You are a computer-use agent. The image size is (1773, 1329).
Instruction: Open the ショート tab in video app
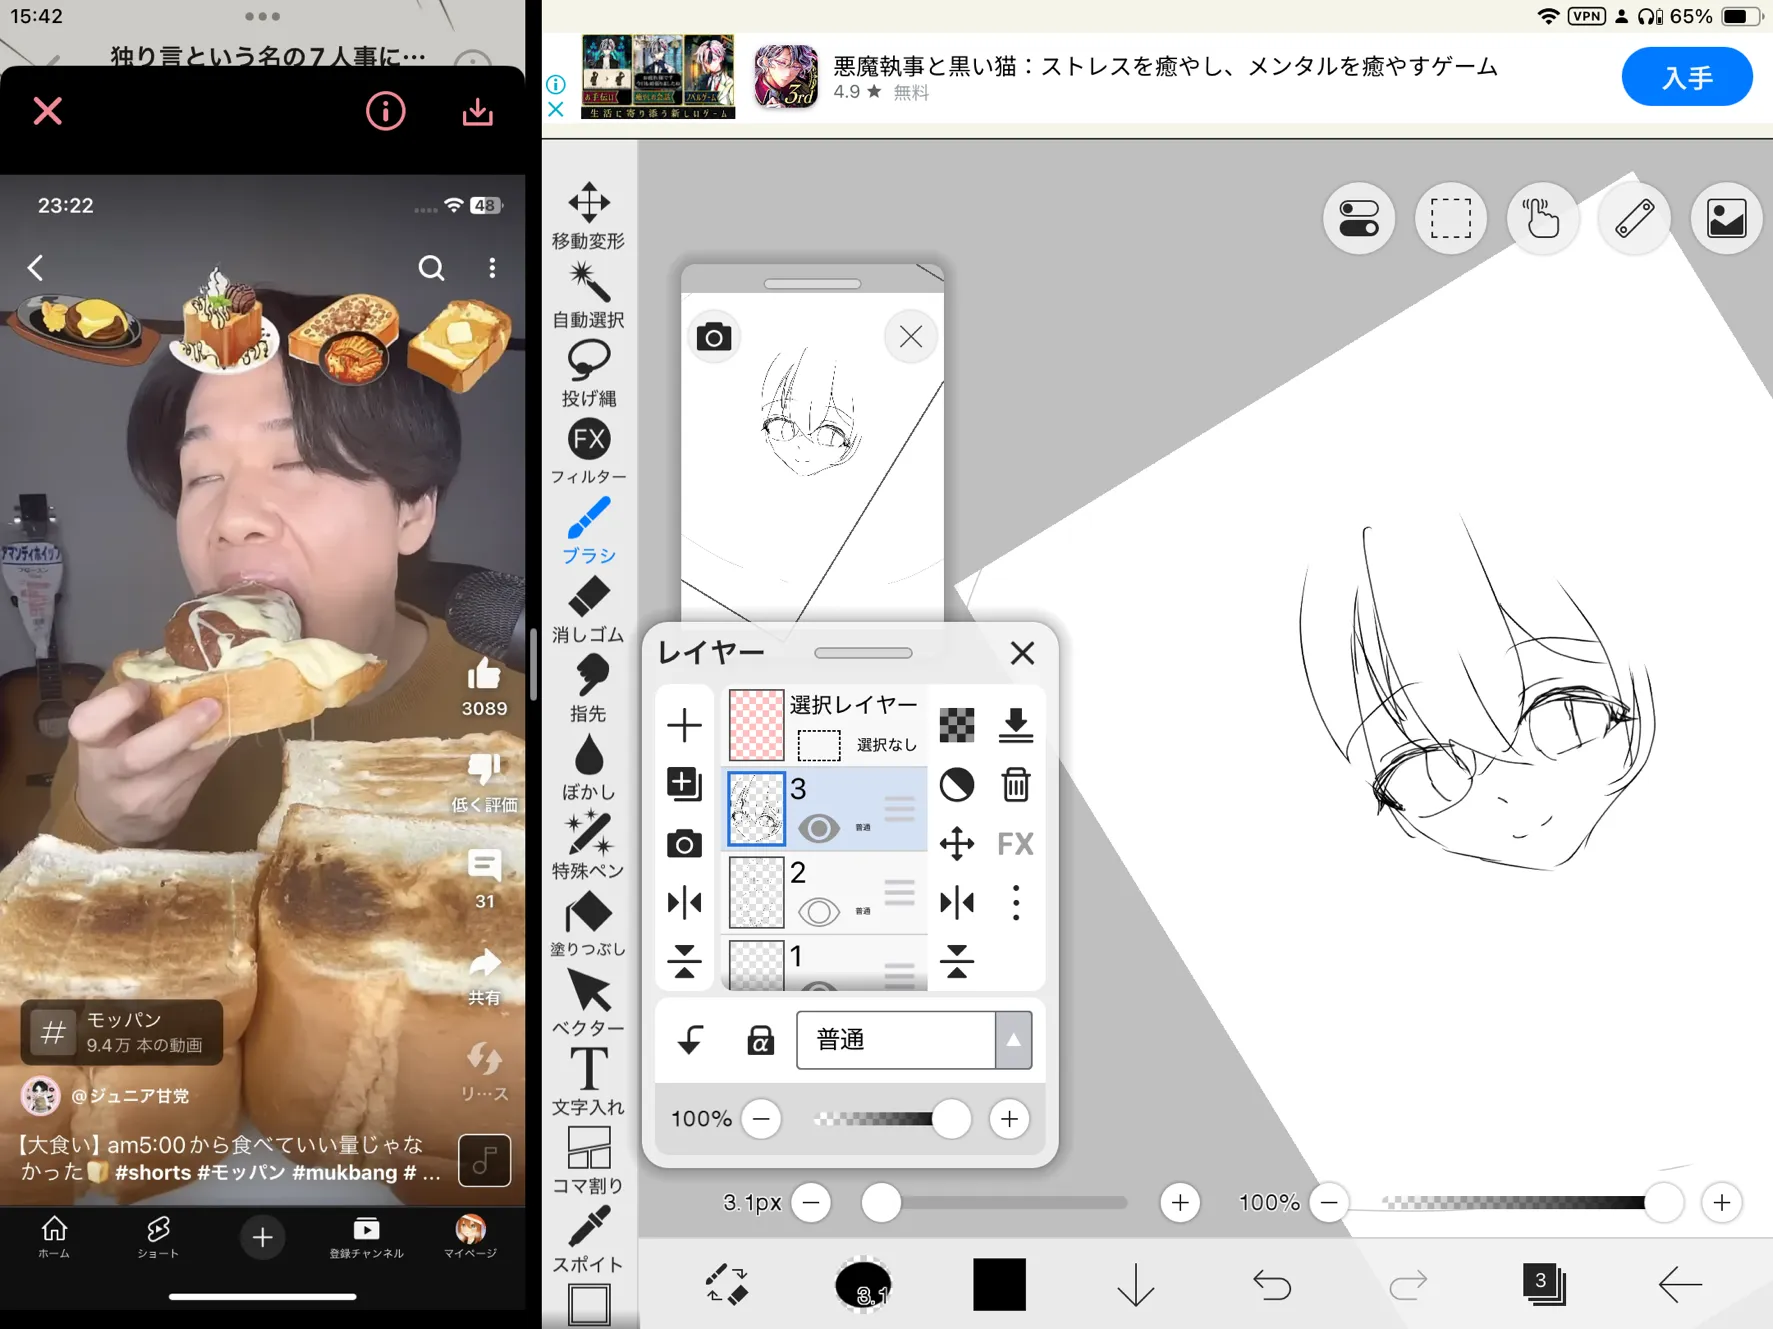(158, 1237)
